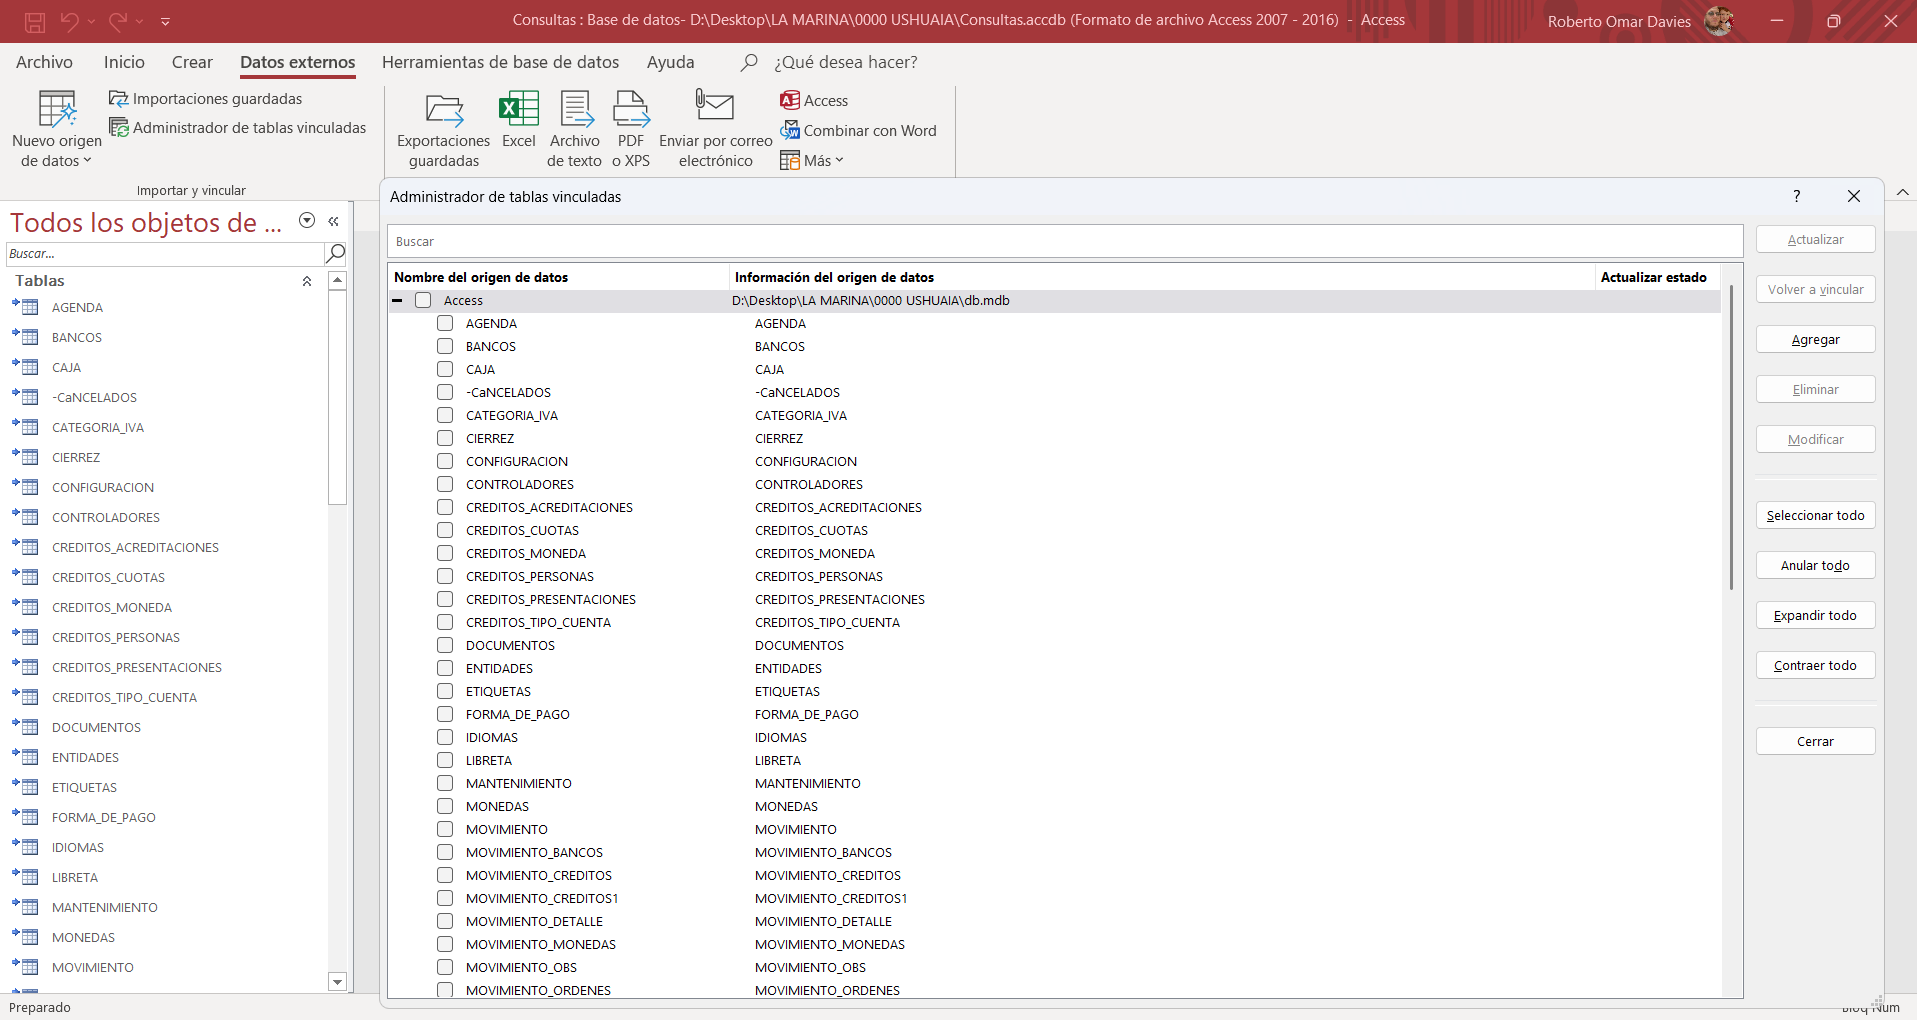The height and width of the screenshot is (1020, 1917).
Task: Open the Archivo tab
Action: pos(44,62)
